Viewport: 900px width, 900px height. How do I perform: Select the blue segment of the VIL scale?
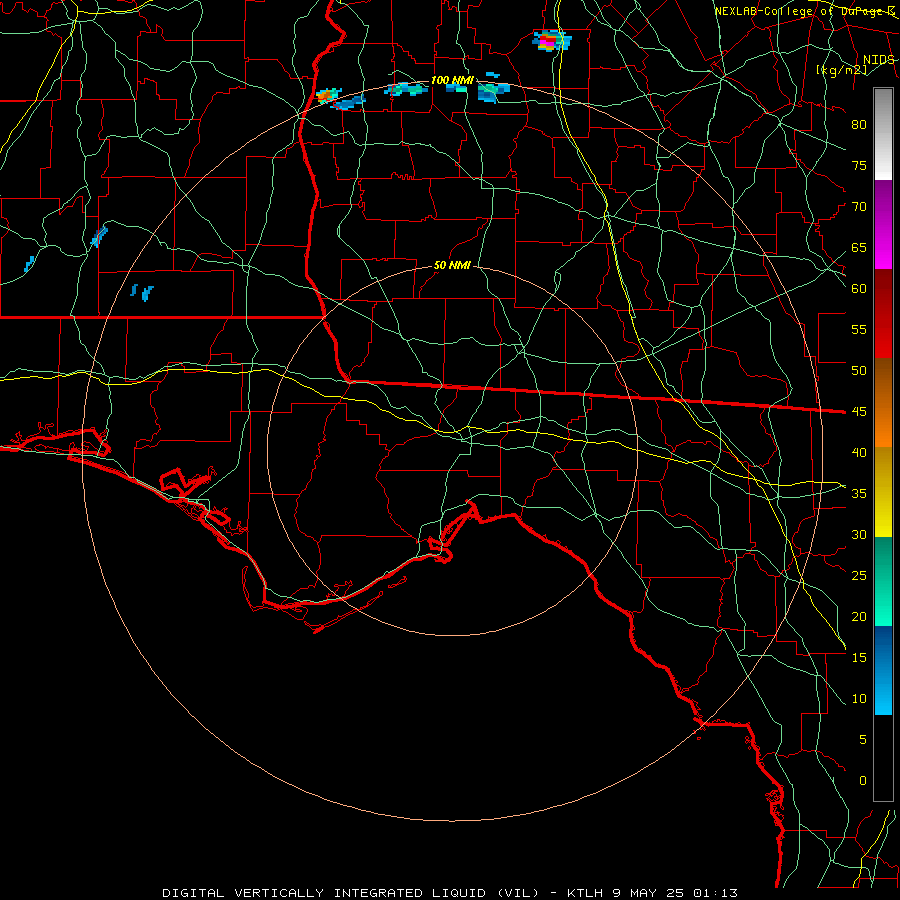(883, 670)
